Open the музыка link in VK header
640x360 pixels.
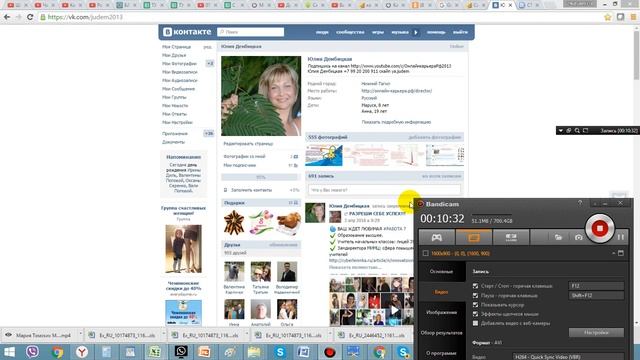pyautogui.click(x=400, y=32)
